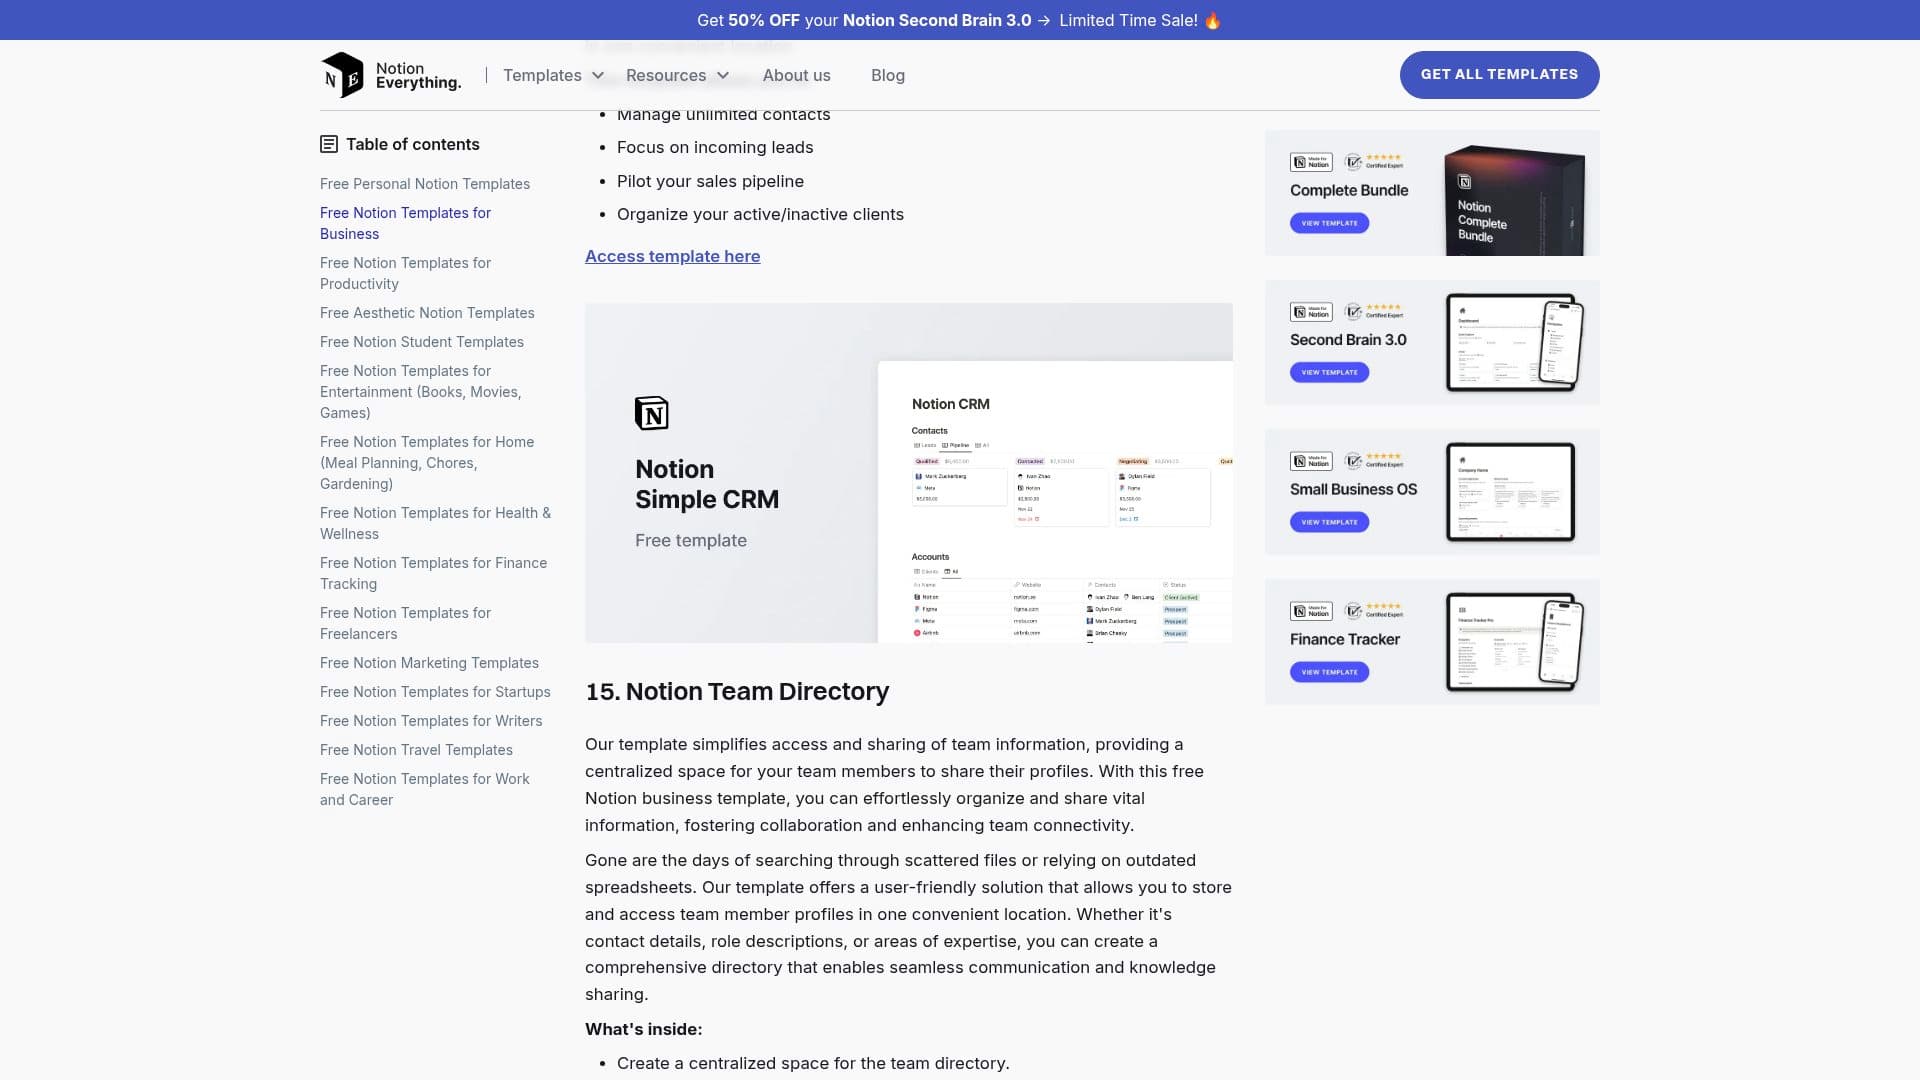Go to About us page

tap(796, 75)
